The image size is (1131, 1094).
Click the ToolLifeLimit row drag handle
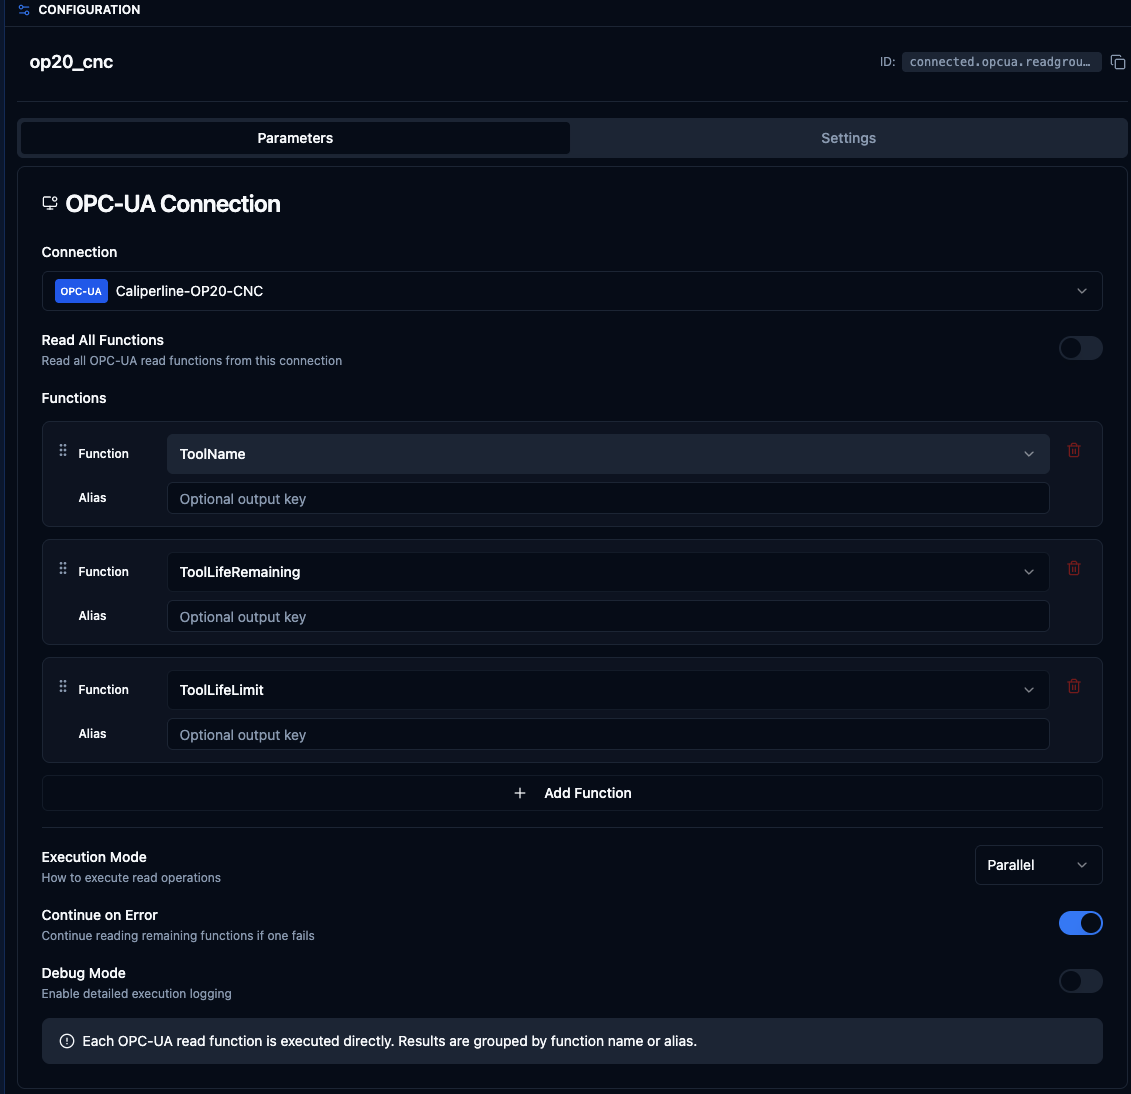pos(63,687)
